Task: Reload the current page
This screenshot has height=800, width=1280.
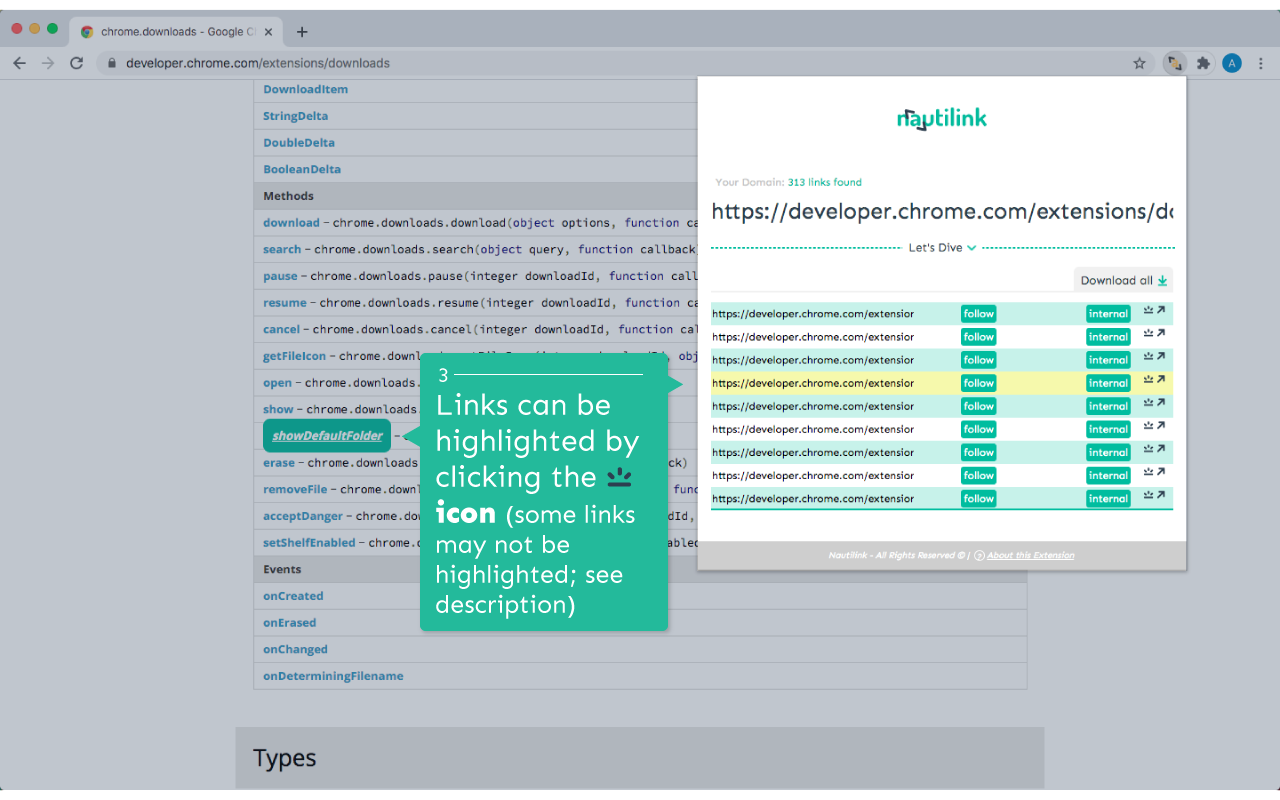Action: point(77,63)
